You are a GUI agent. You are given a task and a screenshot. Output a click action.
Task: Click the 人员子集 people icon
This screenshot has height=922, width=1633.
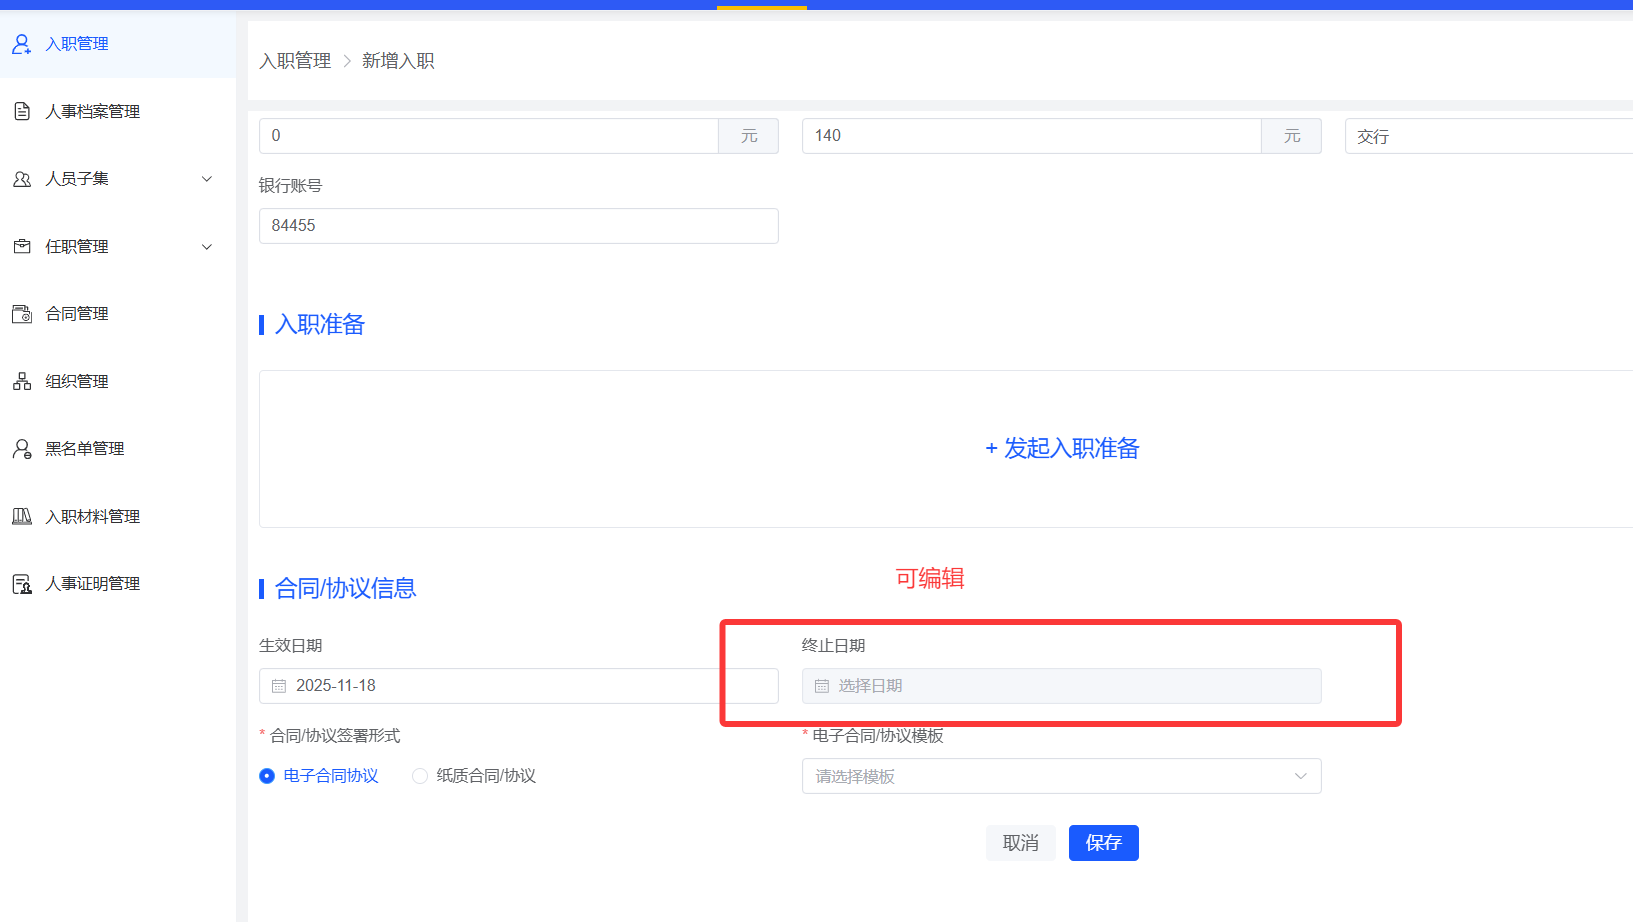pyautogui.click(x=22, y=179)
